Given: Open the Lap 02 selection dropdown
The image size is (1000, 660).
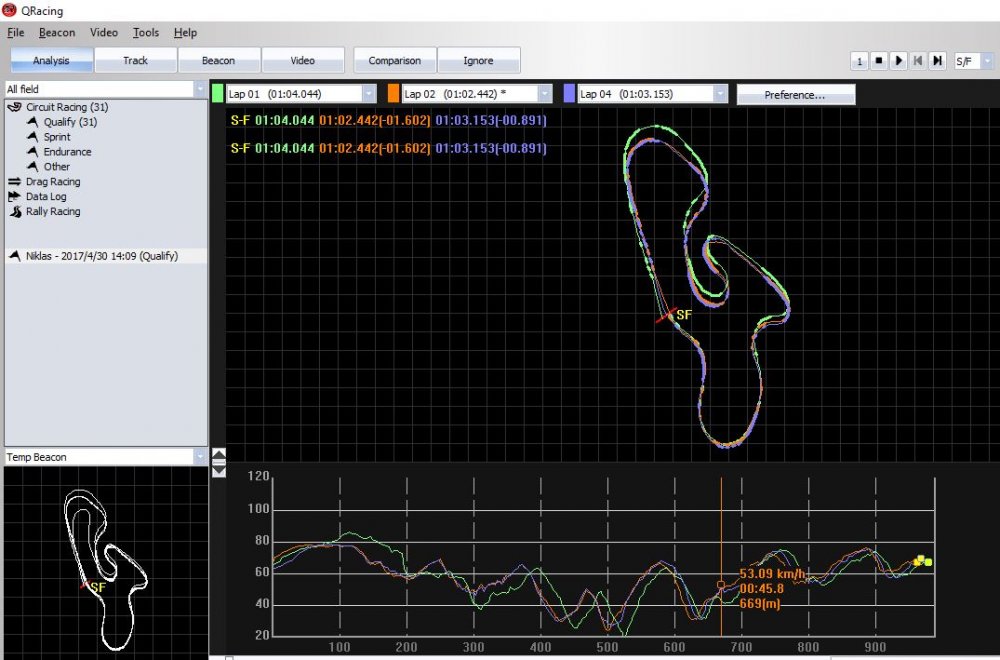Looking at the screenshot, I should (544, 94).
